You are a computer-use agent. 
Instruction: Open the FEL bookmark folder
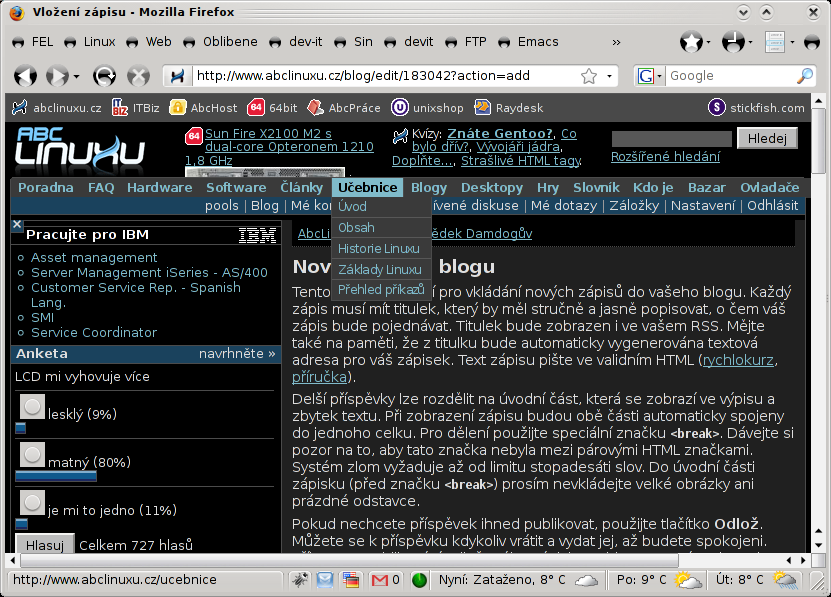[x=33, y=42]
